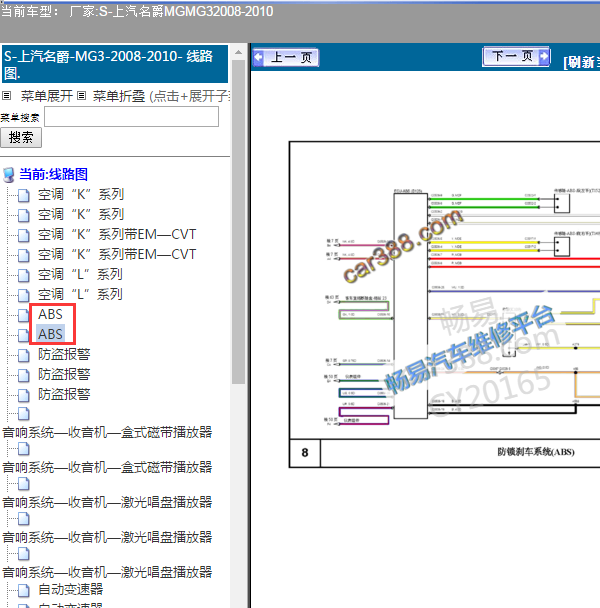Open second 空调 "K" 系列 entry
This screenshot has height=608, width=600.
81,214
